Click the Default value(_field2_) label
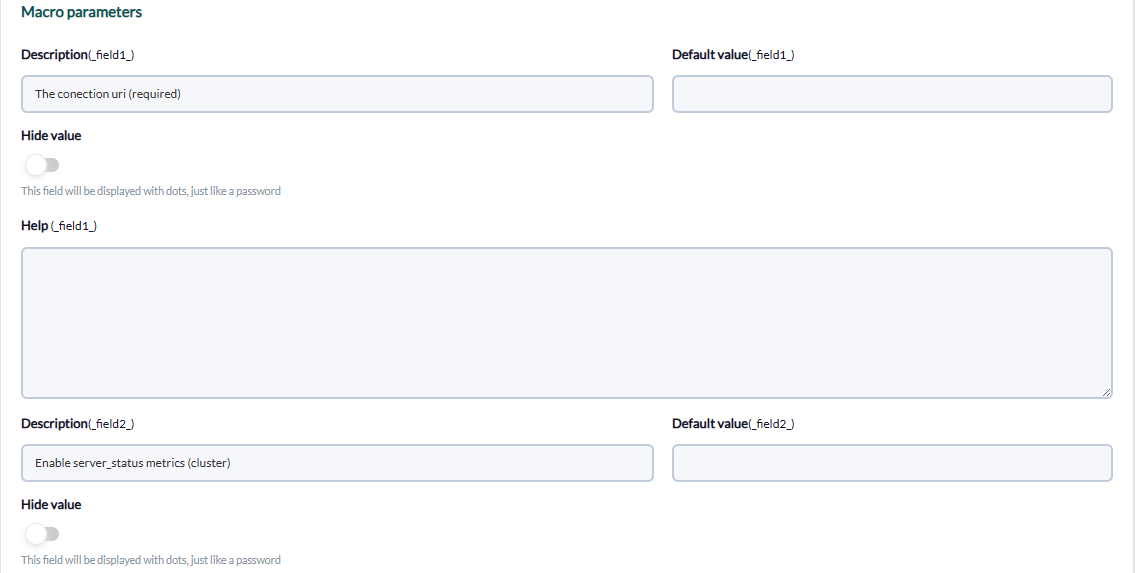1135x573 pixels. (x=733, y=424)
